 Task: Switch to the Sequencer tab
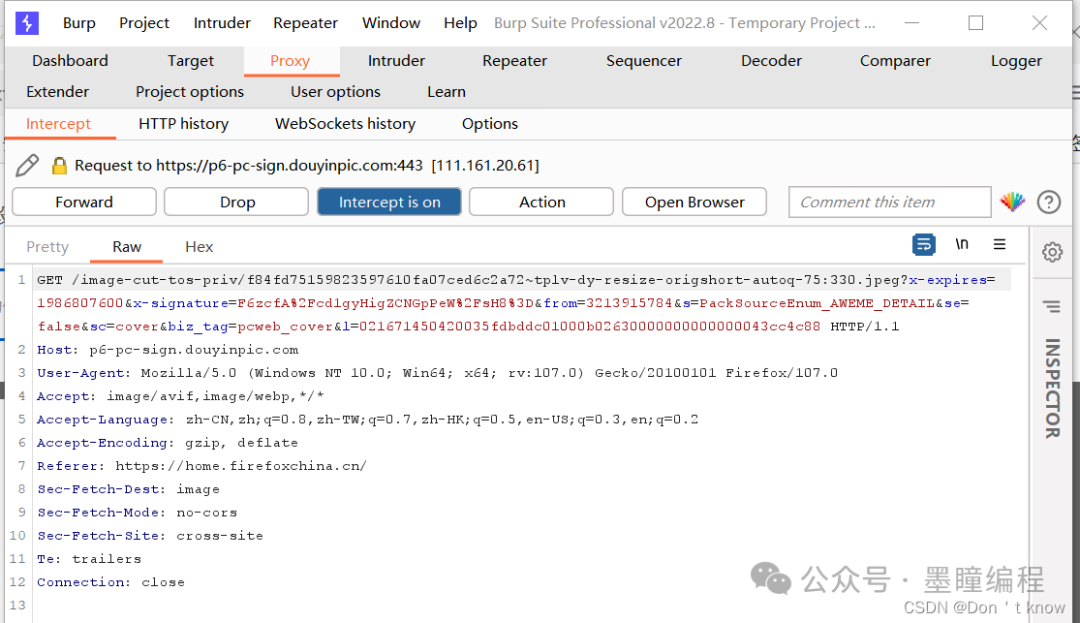pos(643,61)
